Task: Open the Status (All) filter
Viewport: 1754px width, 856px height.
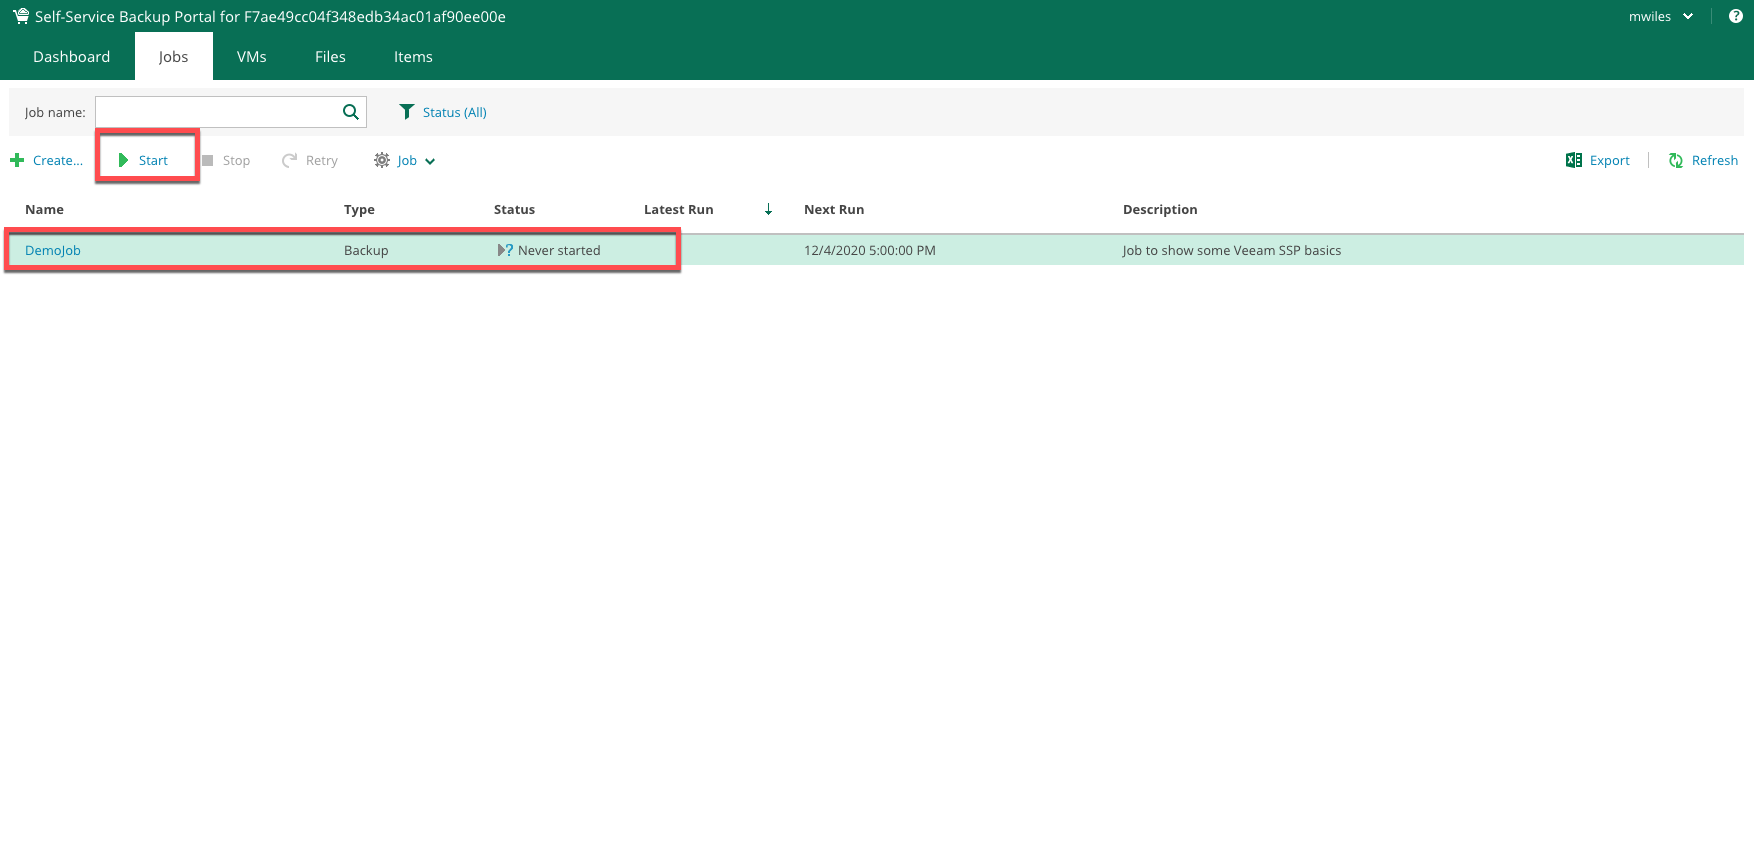Action: (454, 112)
